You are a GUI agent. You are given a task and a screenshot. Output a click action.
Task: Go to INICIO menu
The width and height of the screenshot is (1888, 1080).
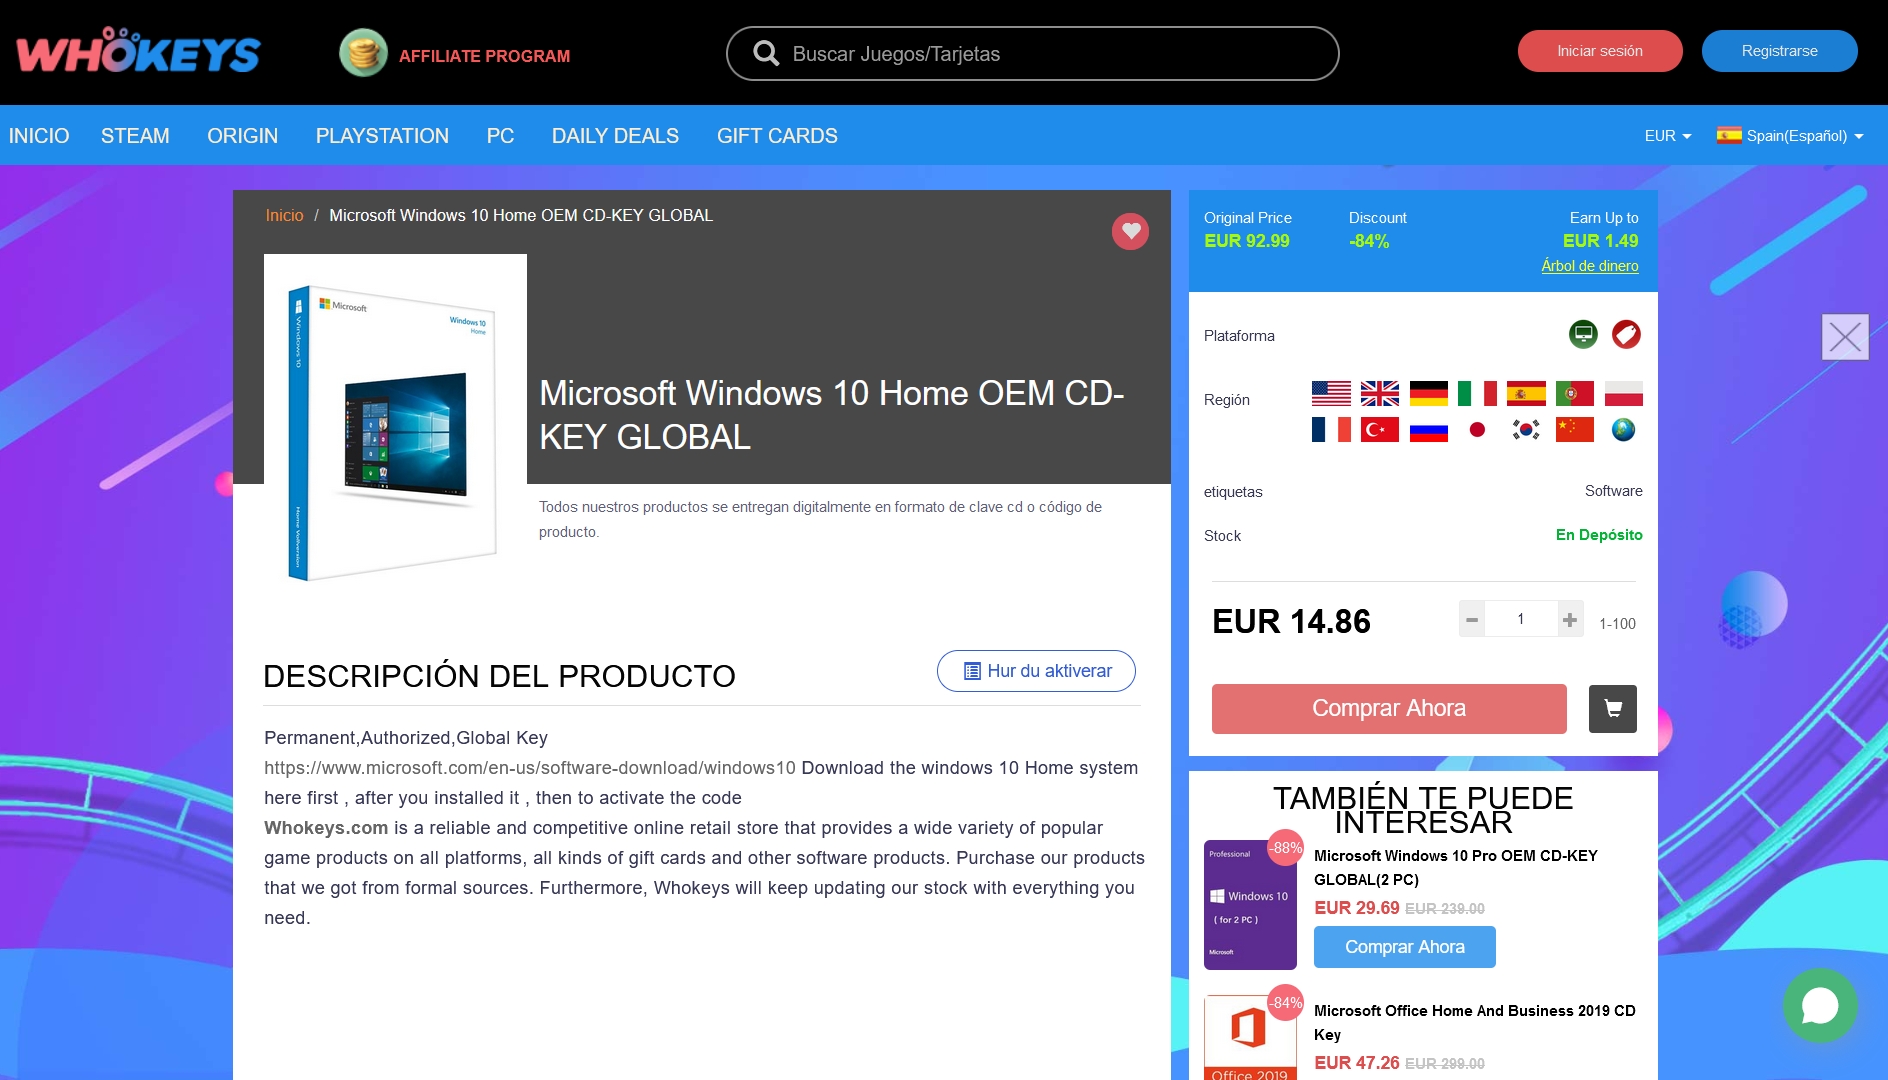pos(39,136)
